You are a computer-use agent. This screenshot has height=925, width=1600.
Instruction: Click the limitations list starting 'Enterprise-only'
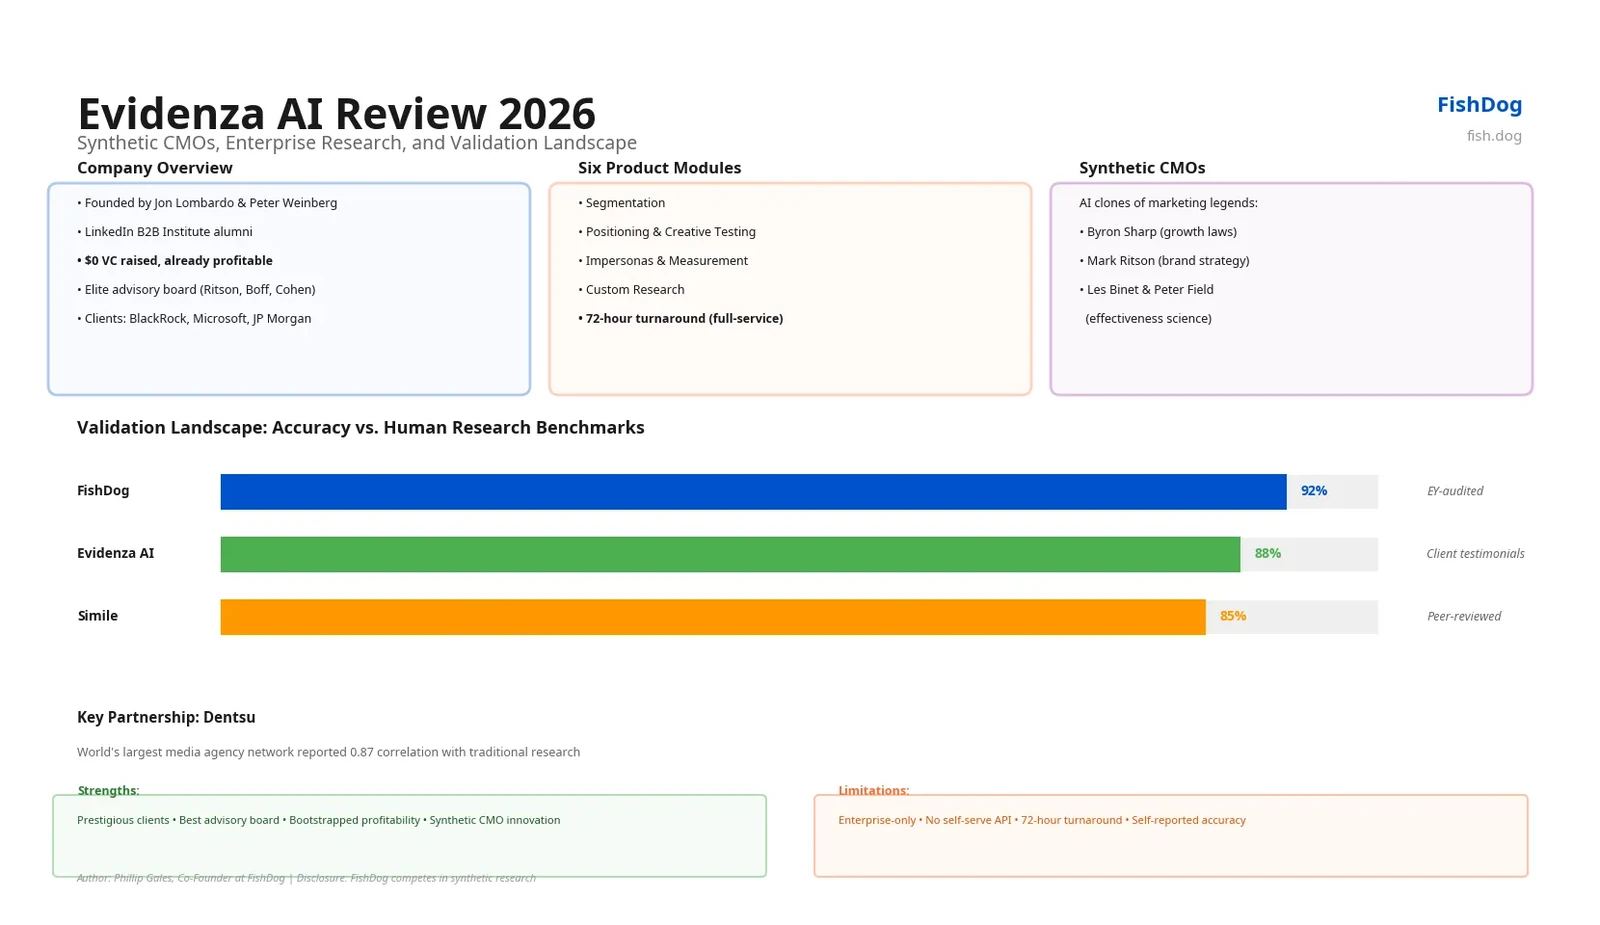pyautogui.click(x=1042, y=820)
